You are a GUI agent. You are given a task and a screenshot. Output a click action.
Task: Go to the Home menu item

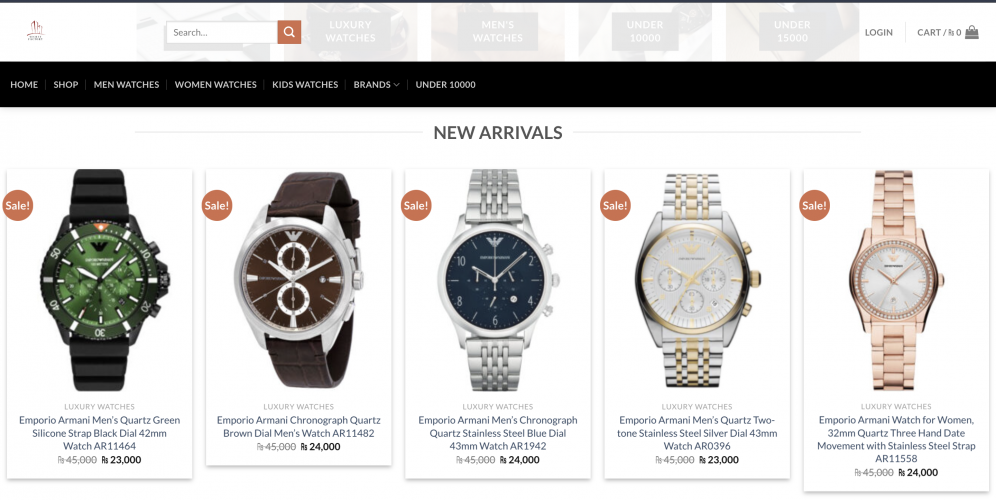tap(24, 84)
